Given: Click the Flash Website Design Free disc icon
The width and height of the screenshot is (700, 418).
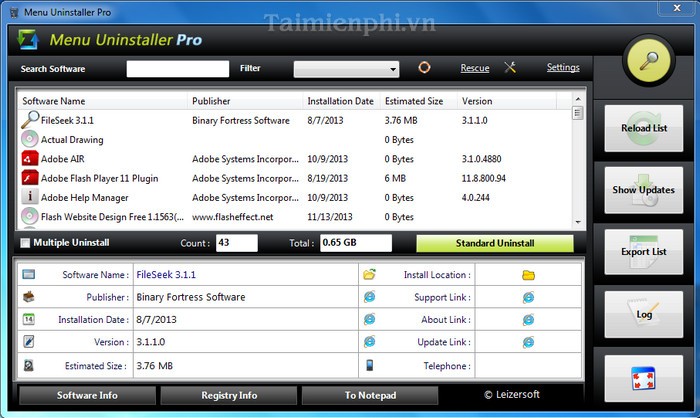Looking at the screenshot, I should [29, 216].
